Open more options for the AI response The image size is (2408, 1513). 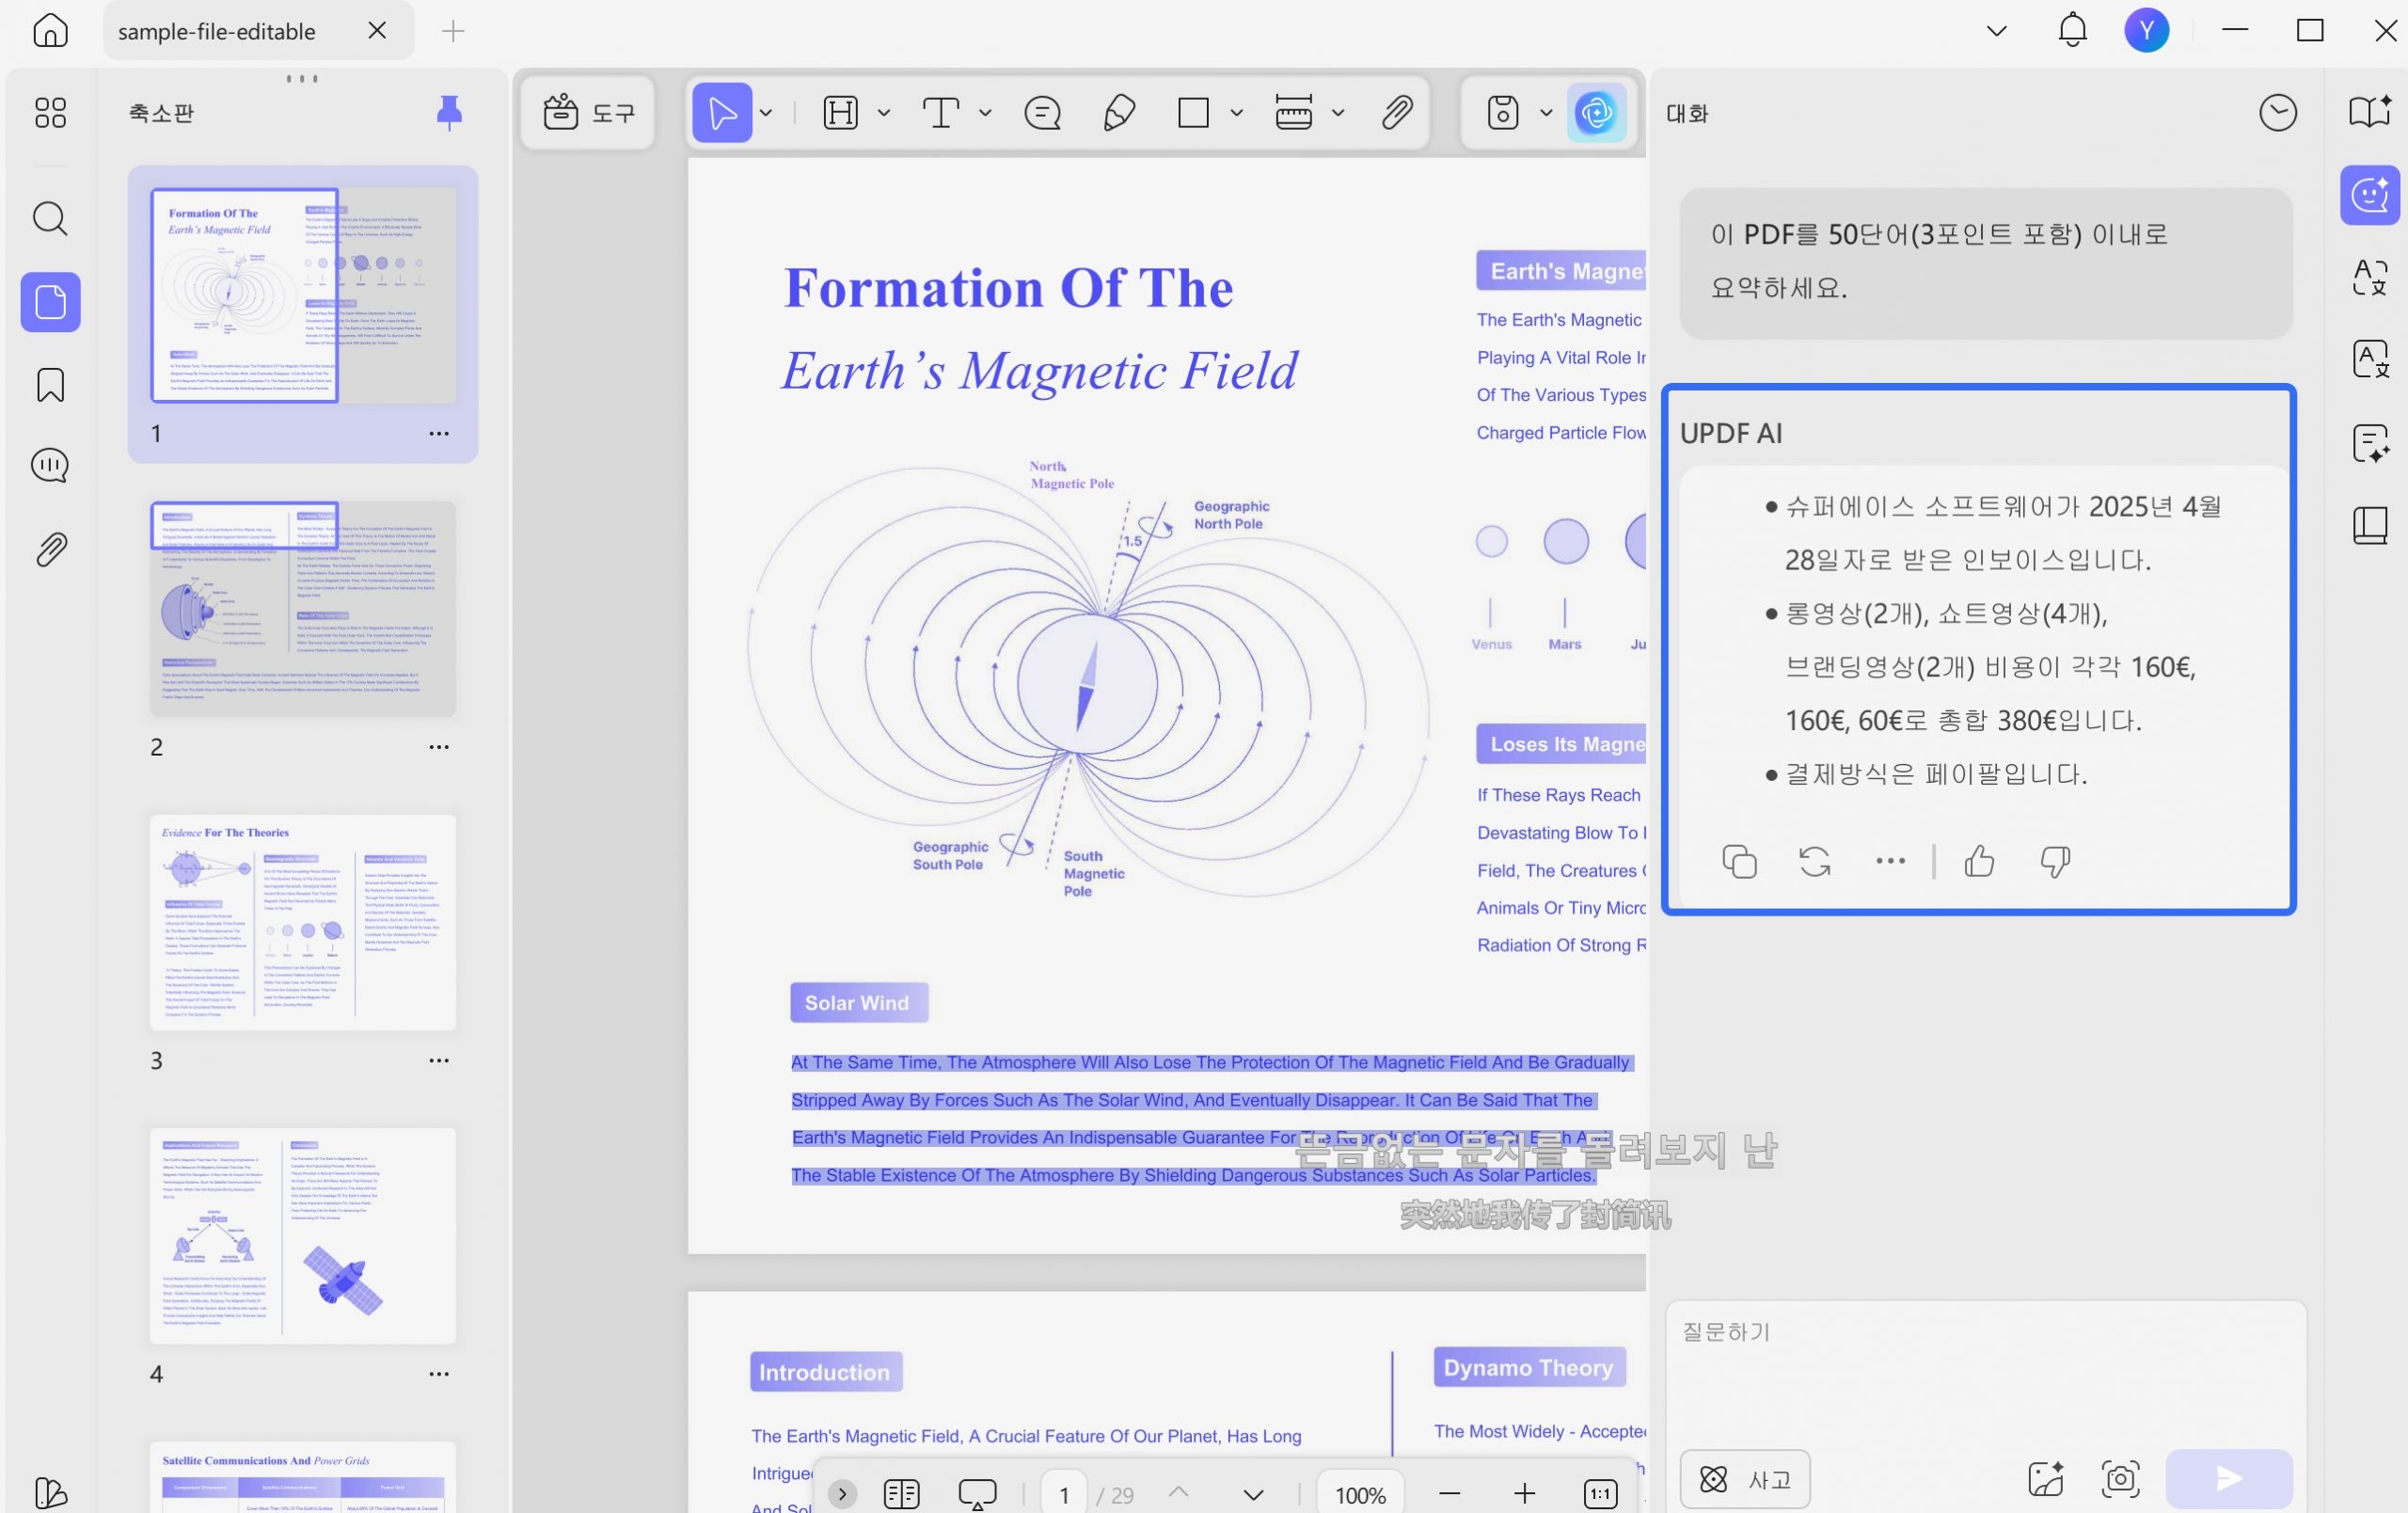pyautogui.click(x=1890, y=861)
